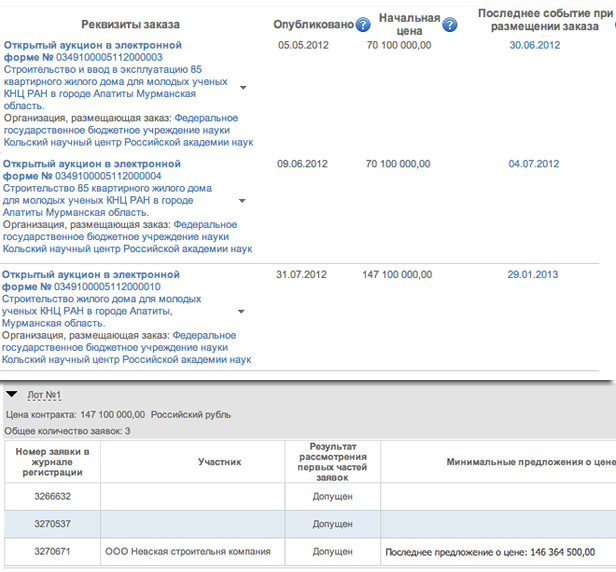The image size is (616, 572).
Task: Click Номер заявки в журнале регистрации header
Action: [52, 462]
